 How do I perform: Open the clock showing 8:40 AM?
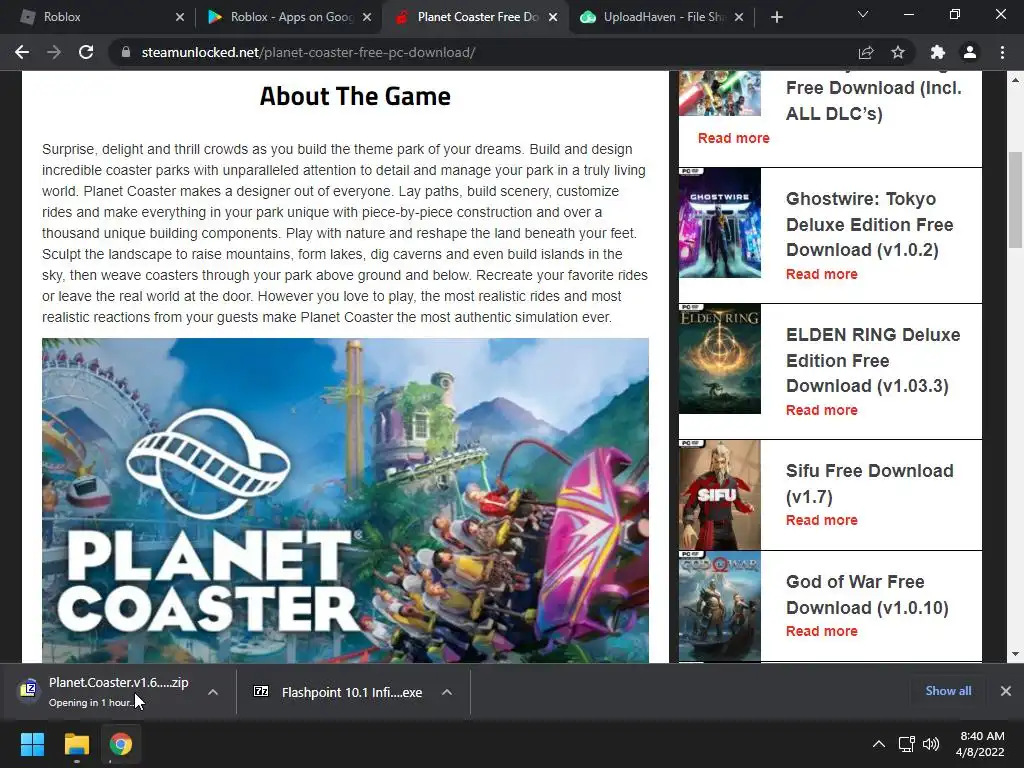(980, 744)
